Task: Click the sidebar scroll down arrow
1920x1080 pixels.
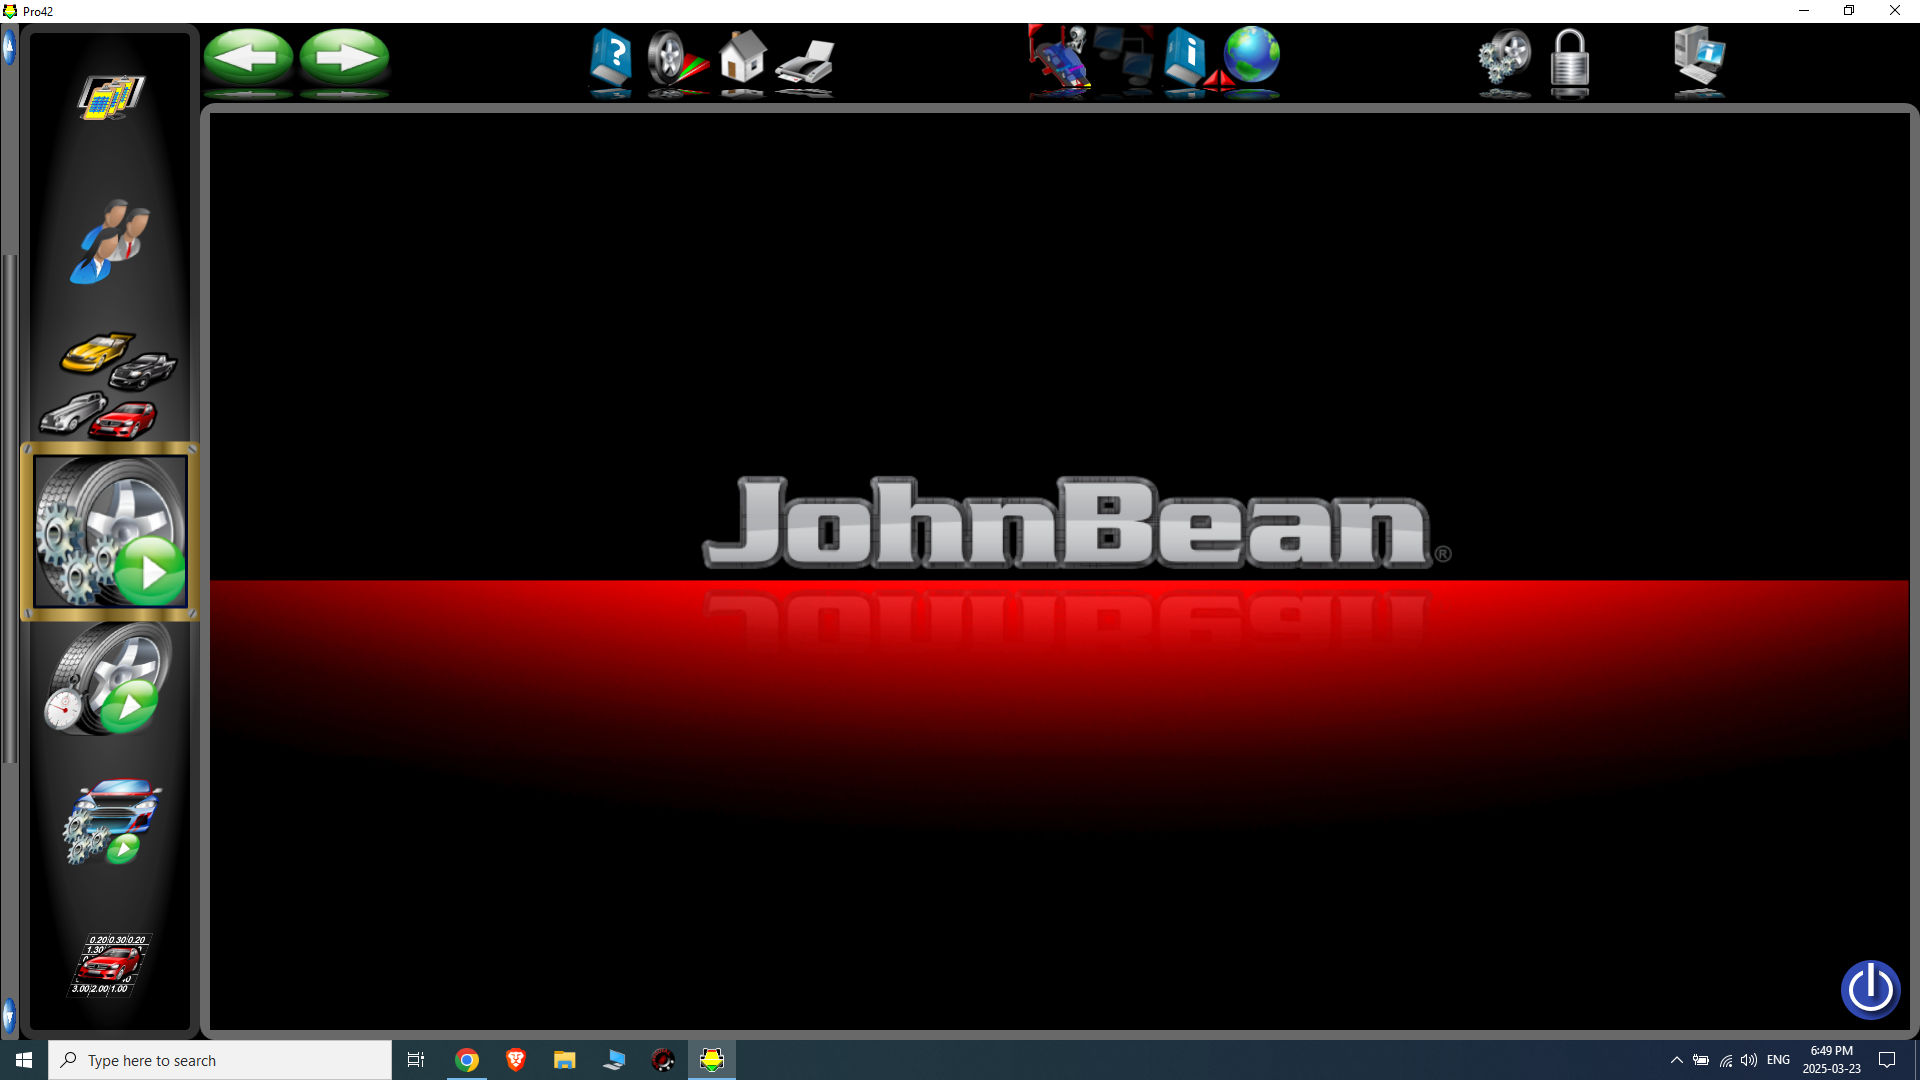Action: 9,1015
